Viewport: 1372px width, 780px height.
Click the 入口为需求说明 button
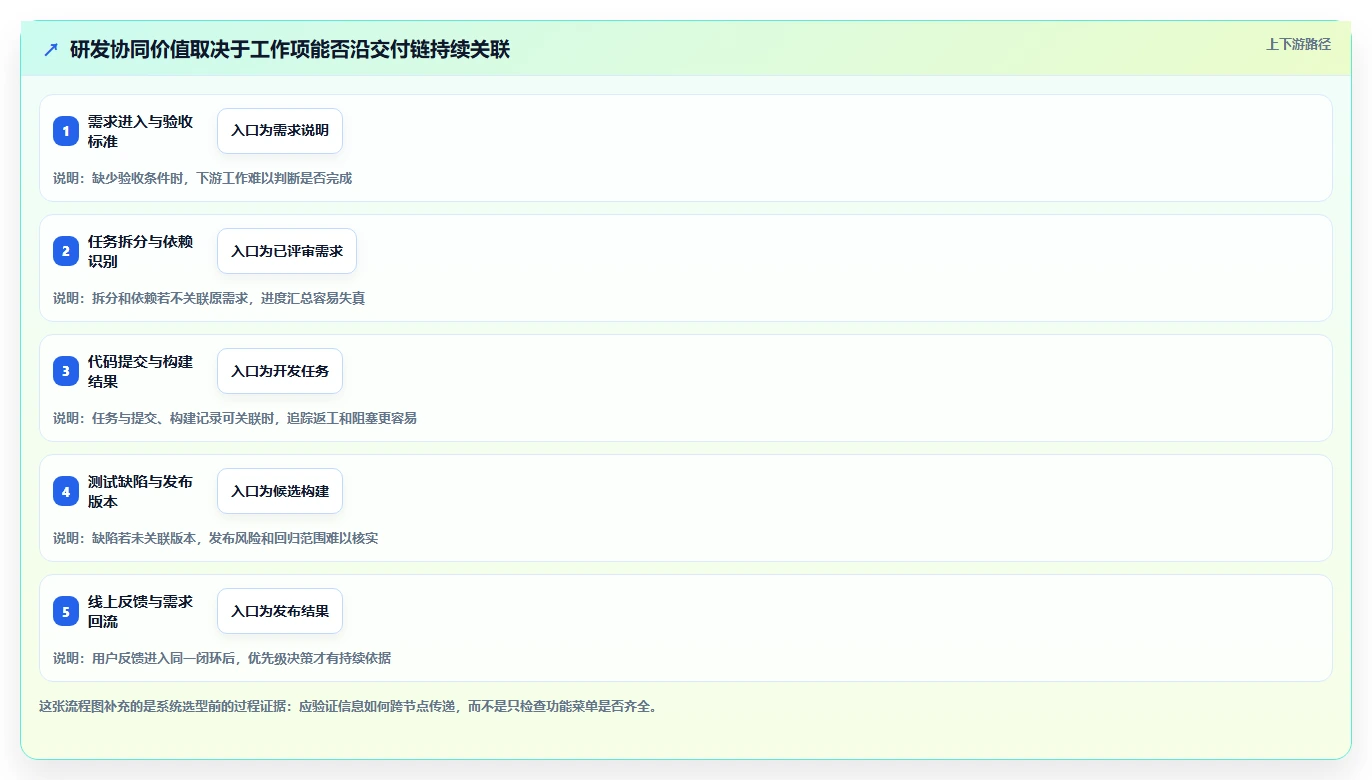(x=280, y=131)
